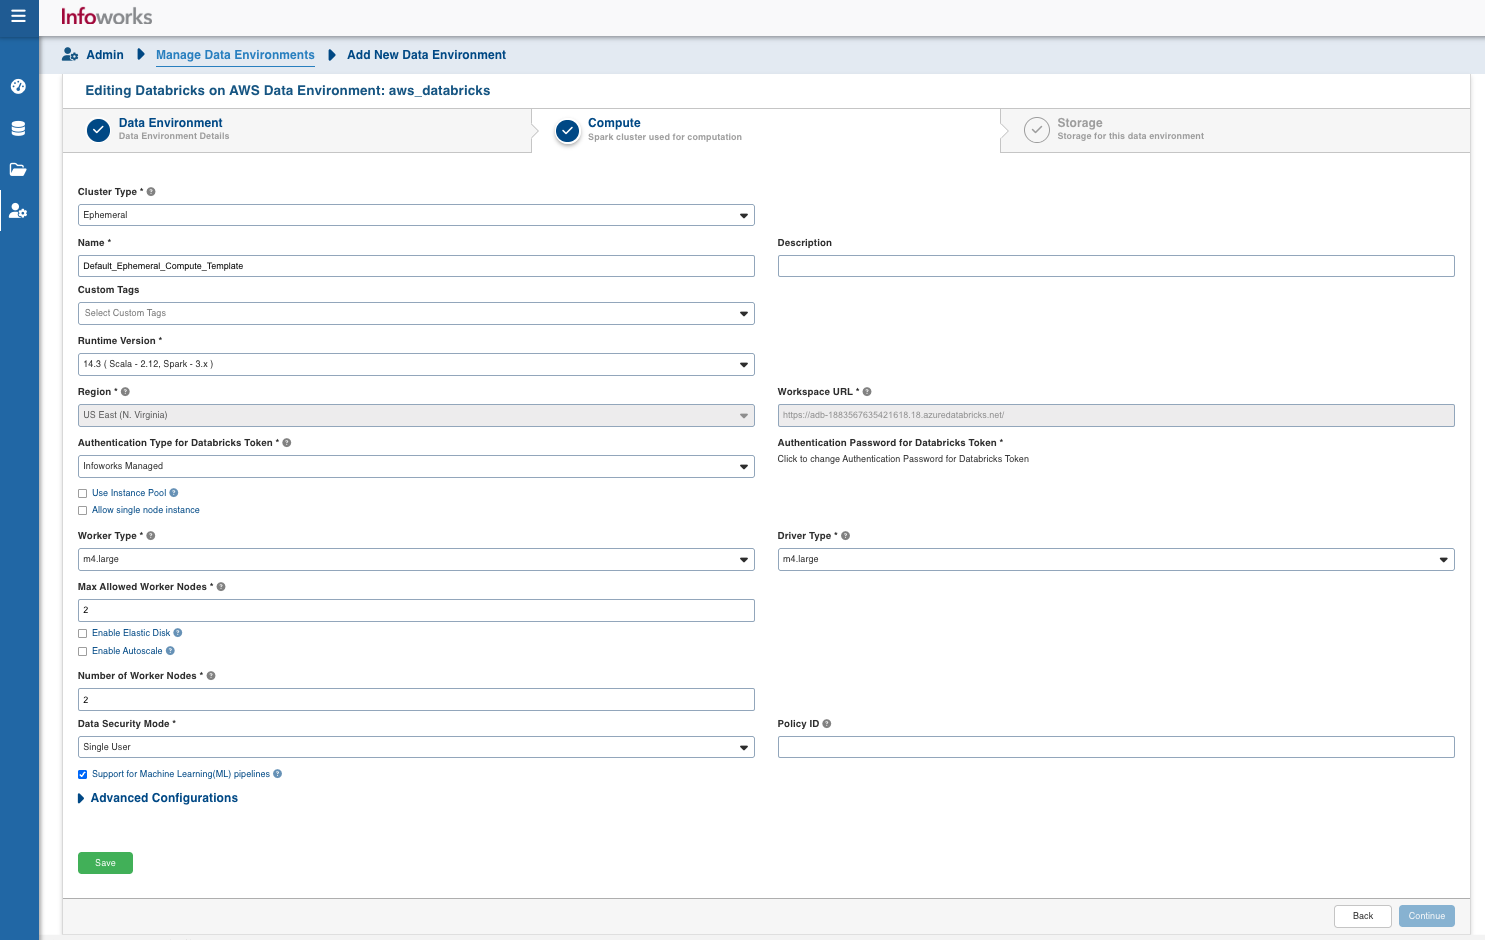Show help for Enable Autoscale
This screenshot has width=1485, height=940.
click(x=170, y=651)
